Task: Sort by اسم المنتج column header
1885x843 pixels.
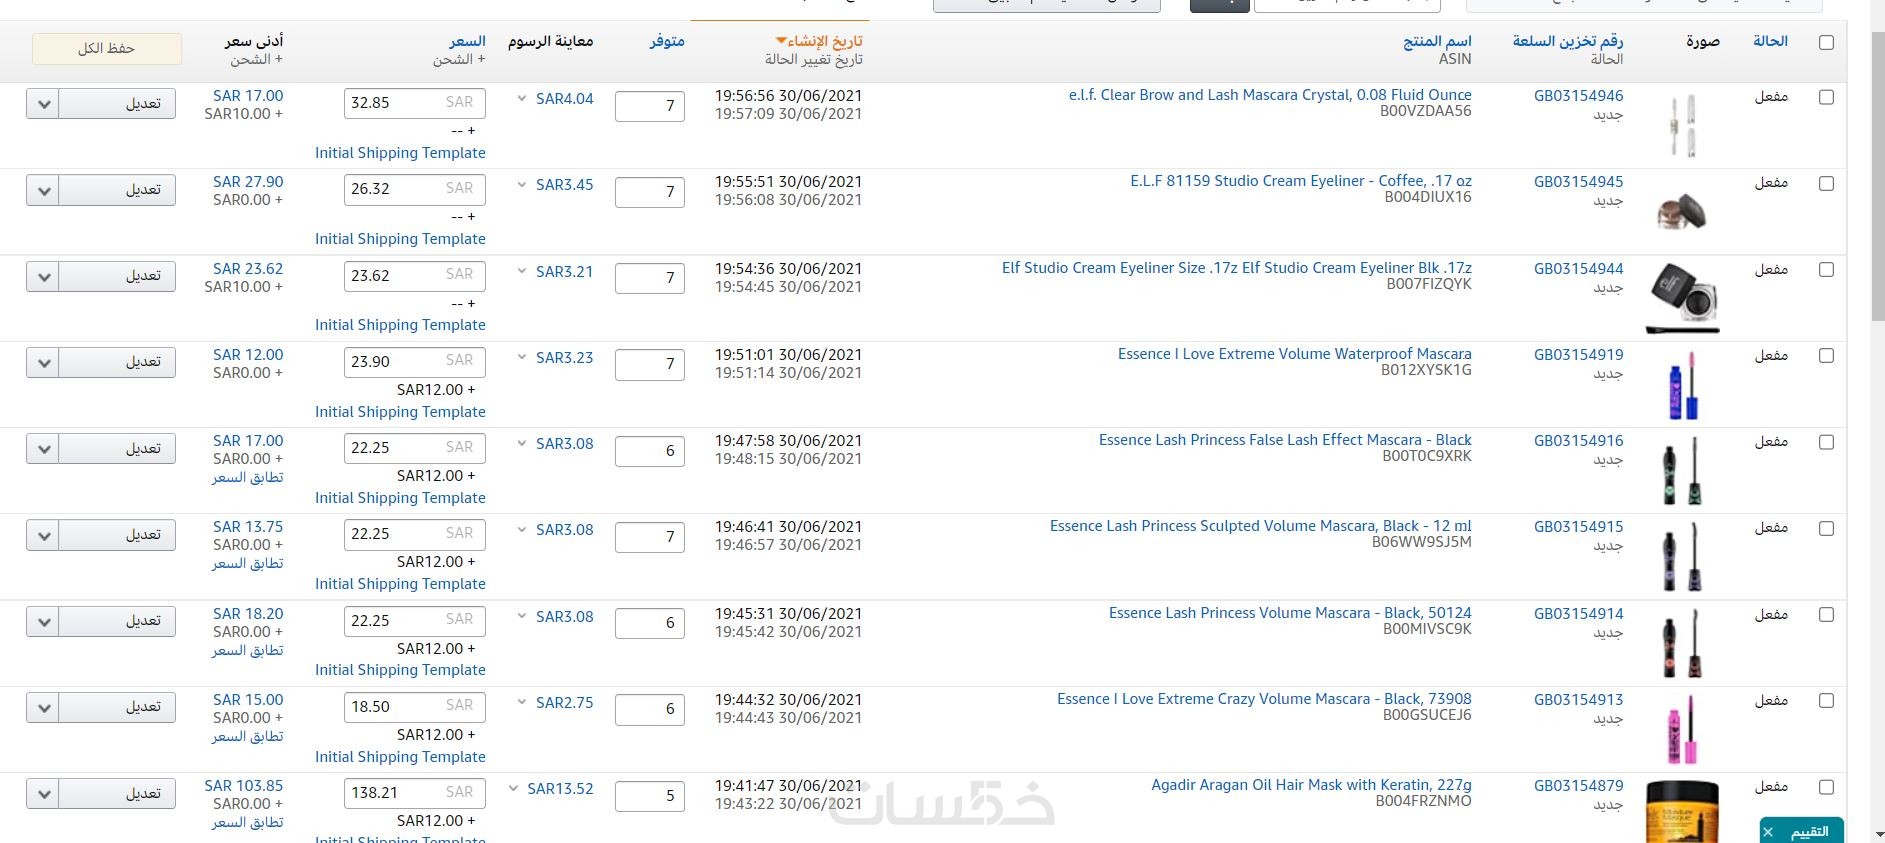Action: click(x=1437, y=41)
